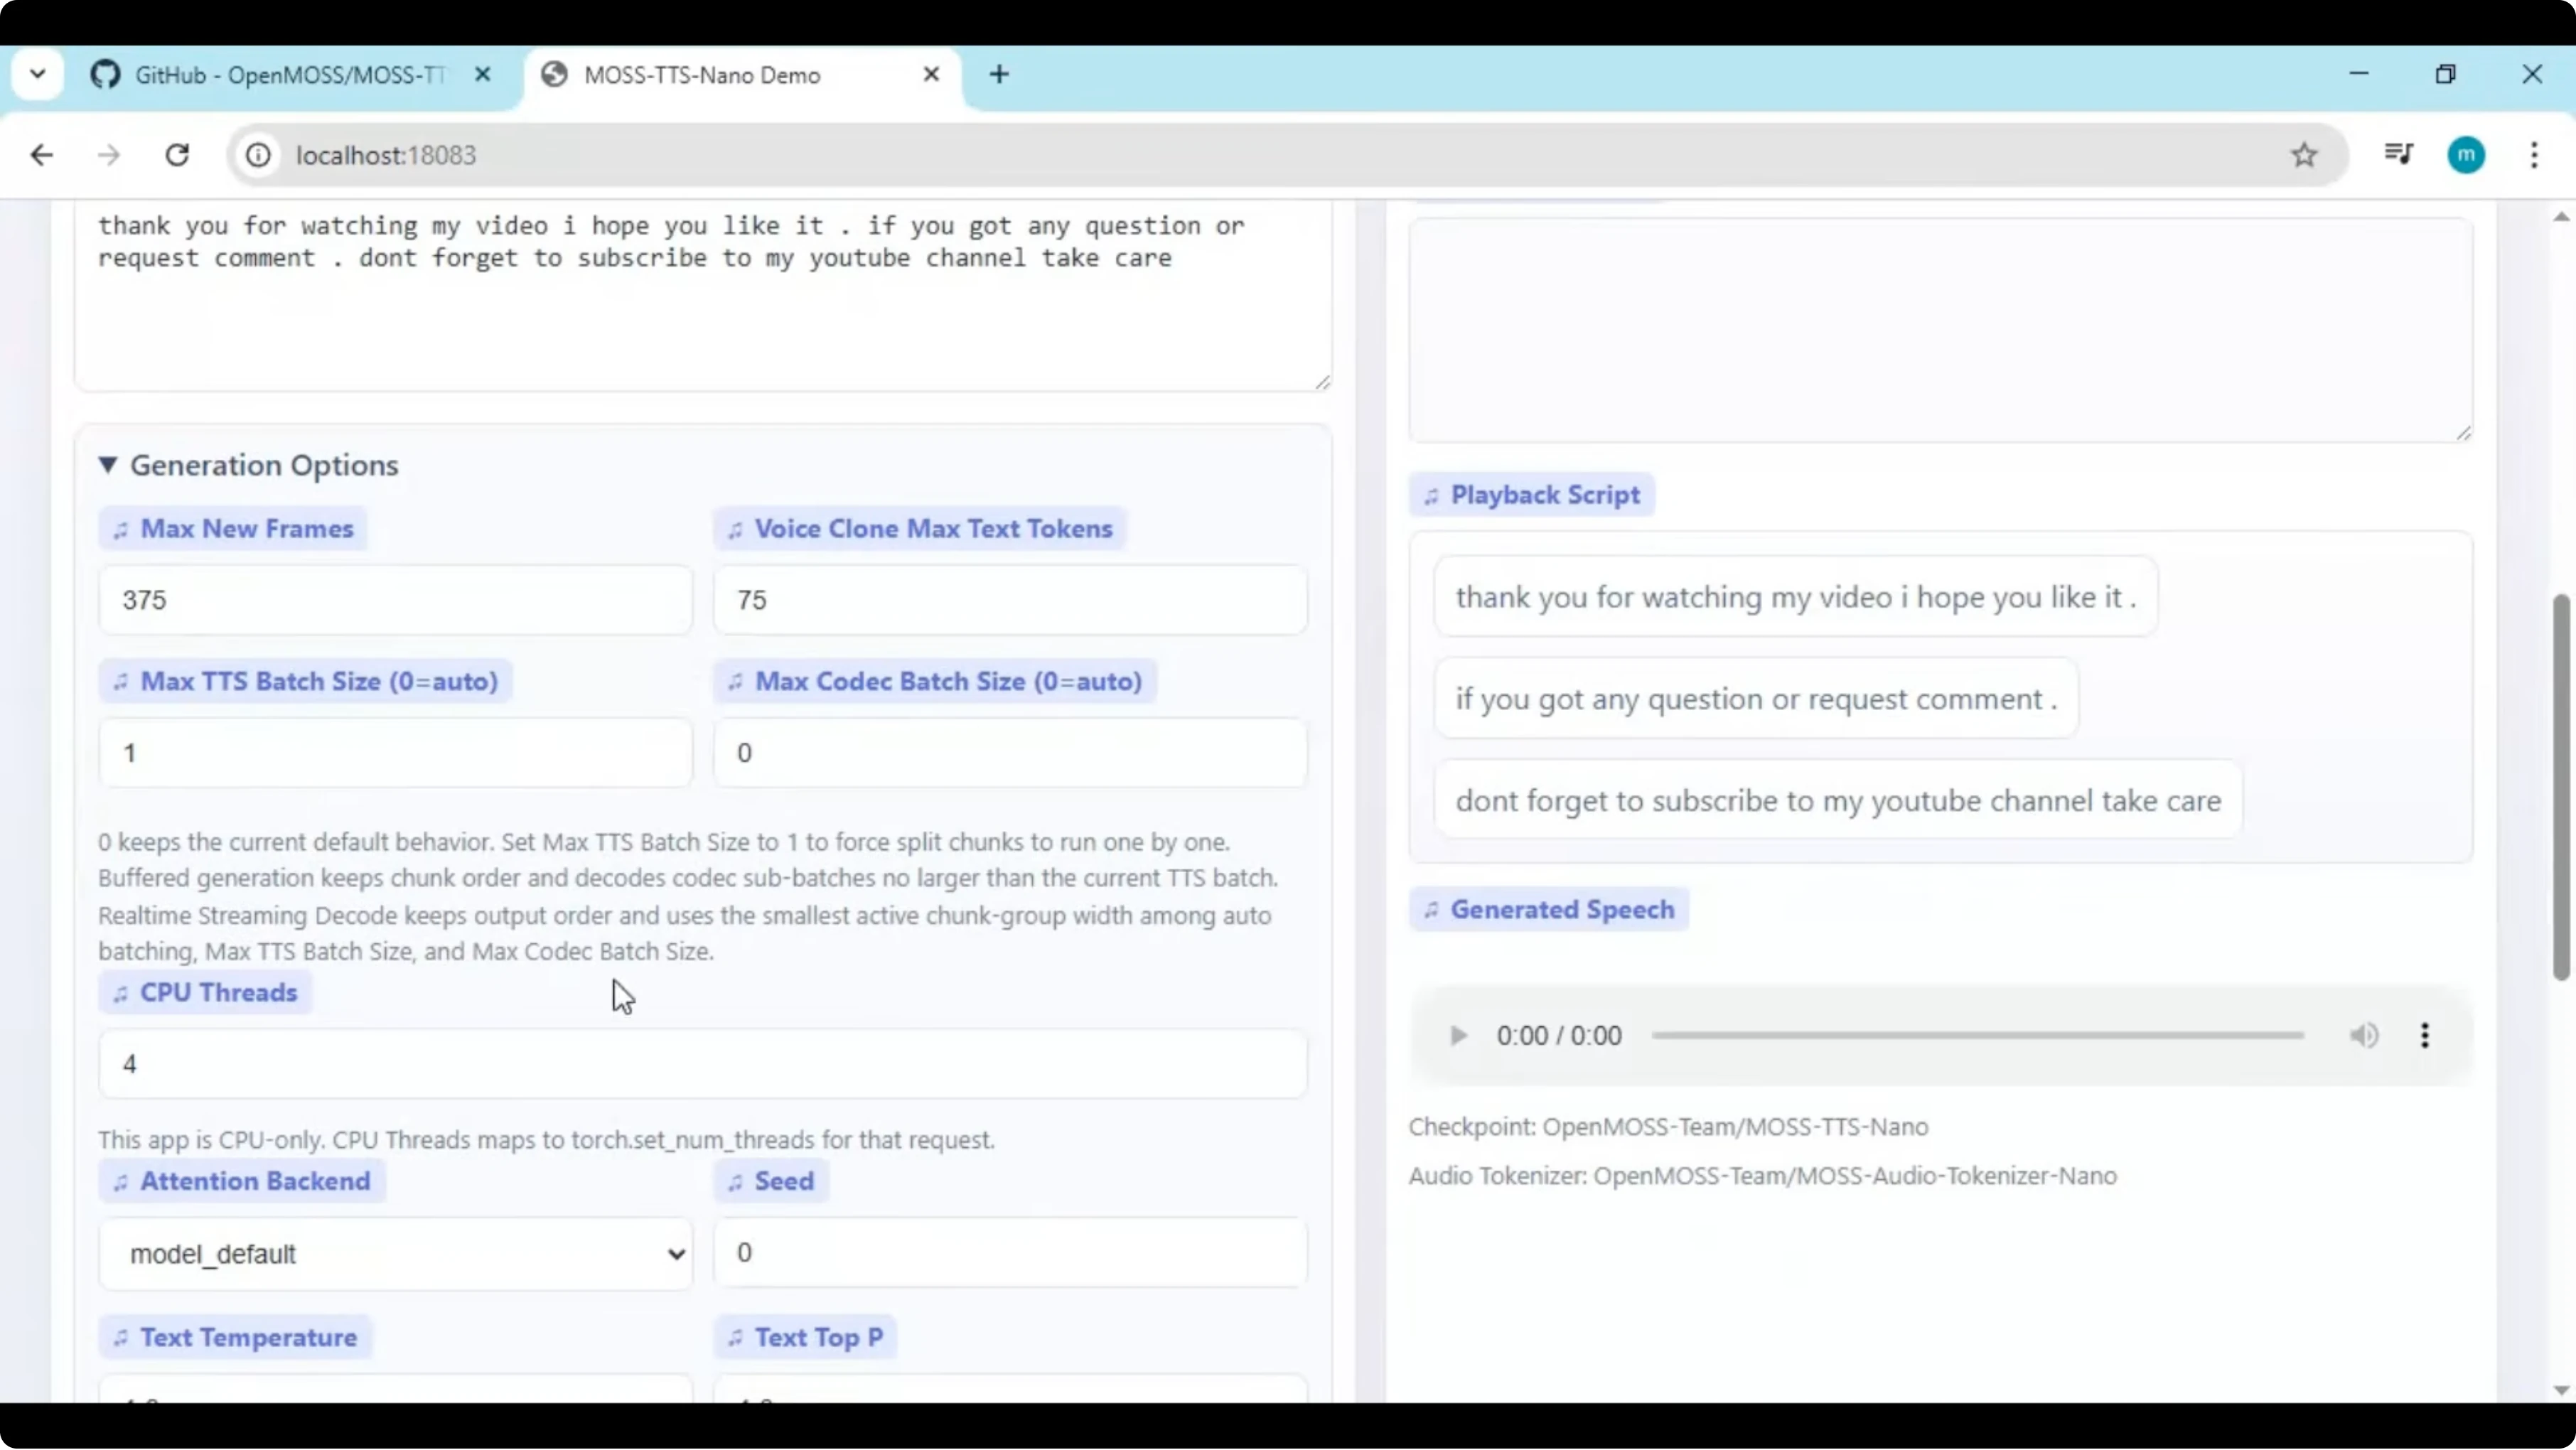Viewport: 2576px width, 1450px height.
Task: Close the MOSS-TTS-Nano Demo tab
Action: point(931,74)
